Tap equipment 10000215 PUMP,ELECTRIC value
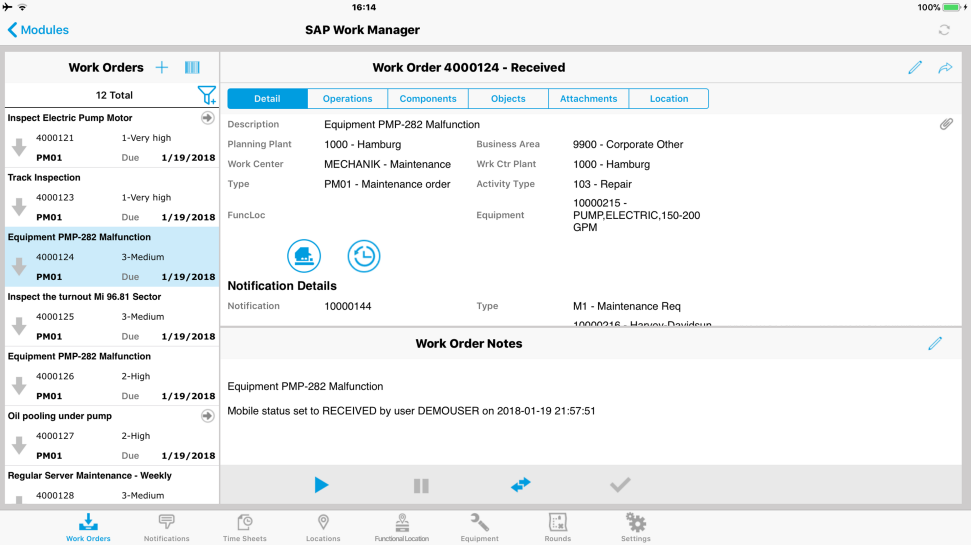 pyautogui.click(x=637, y=215)
